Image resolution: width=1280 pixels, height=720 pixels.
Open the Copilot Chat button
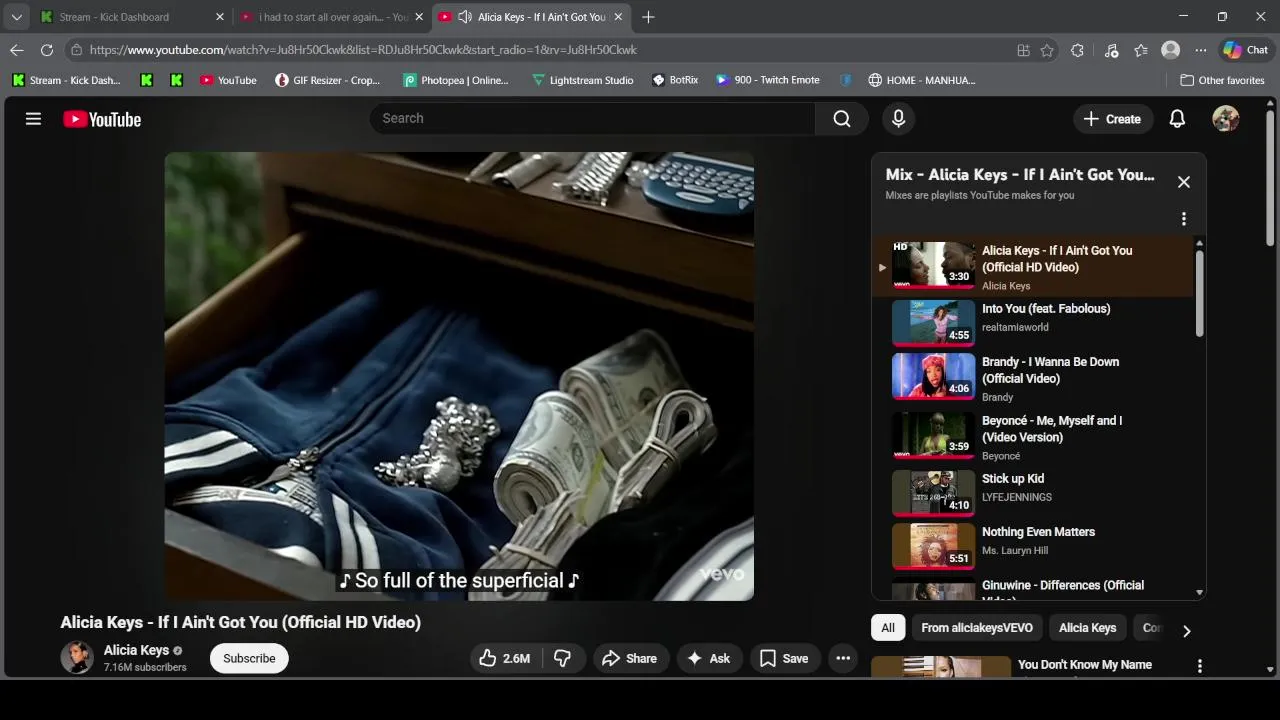pyautogui.click(x=1245, y=50)
